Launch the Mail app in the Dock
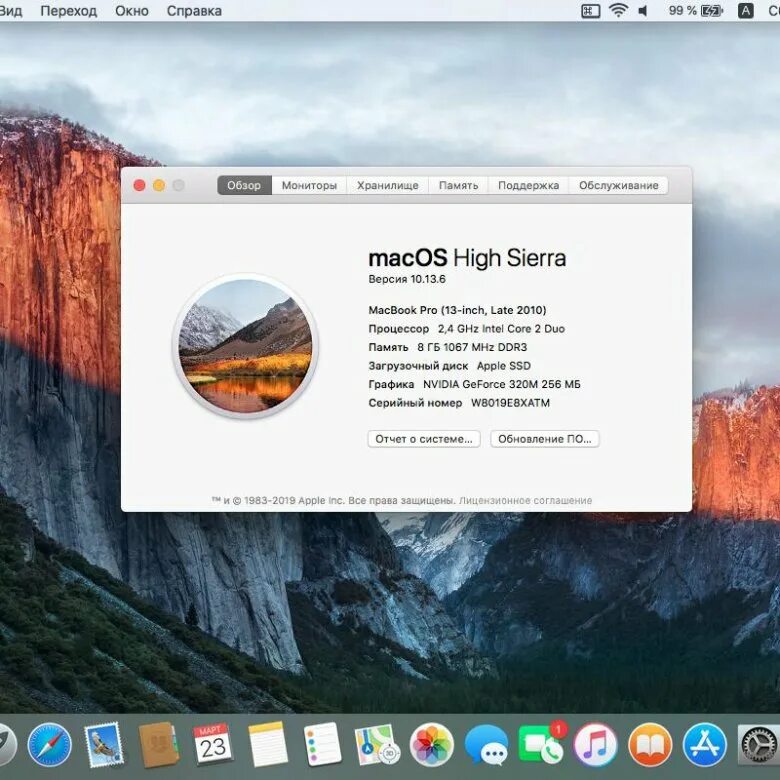The width and height of the screenshot is (780, 780). [104, 745]
